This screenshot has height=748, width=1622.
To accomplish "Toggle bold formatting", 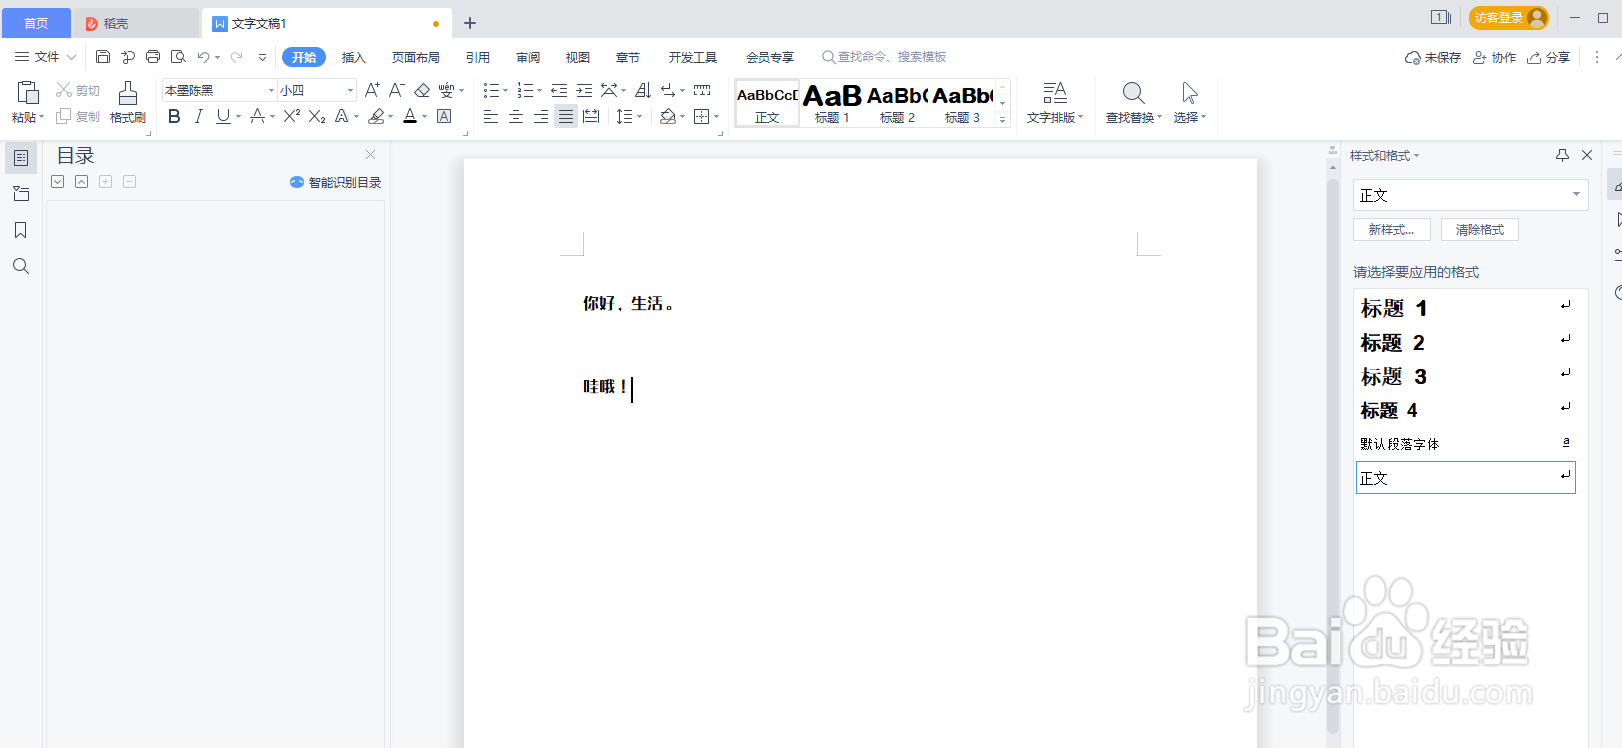I will [x=174, y=117].
